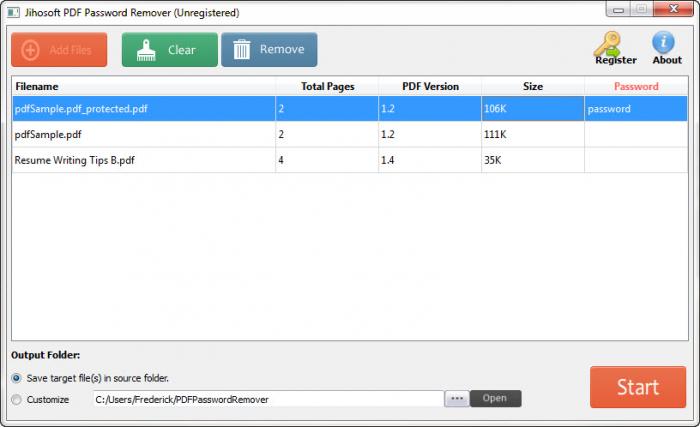Click the output folder path field

[266, 399]
